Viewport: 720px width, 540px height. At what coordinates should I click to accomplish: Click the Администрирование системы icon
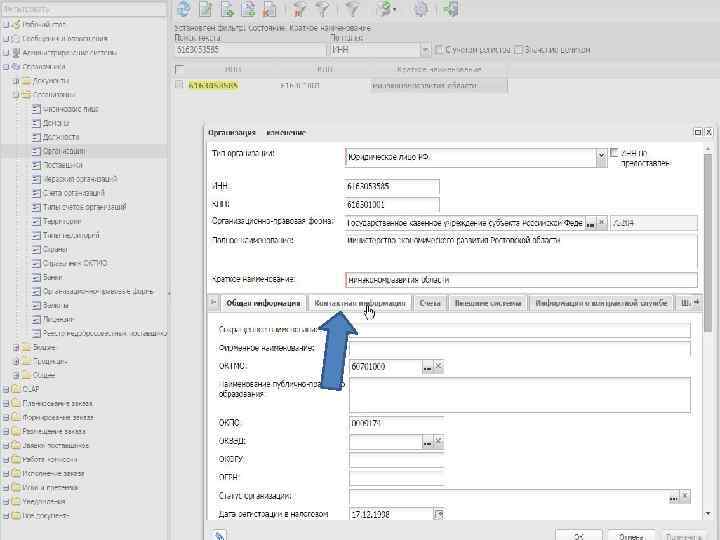(x=16, y=52)
